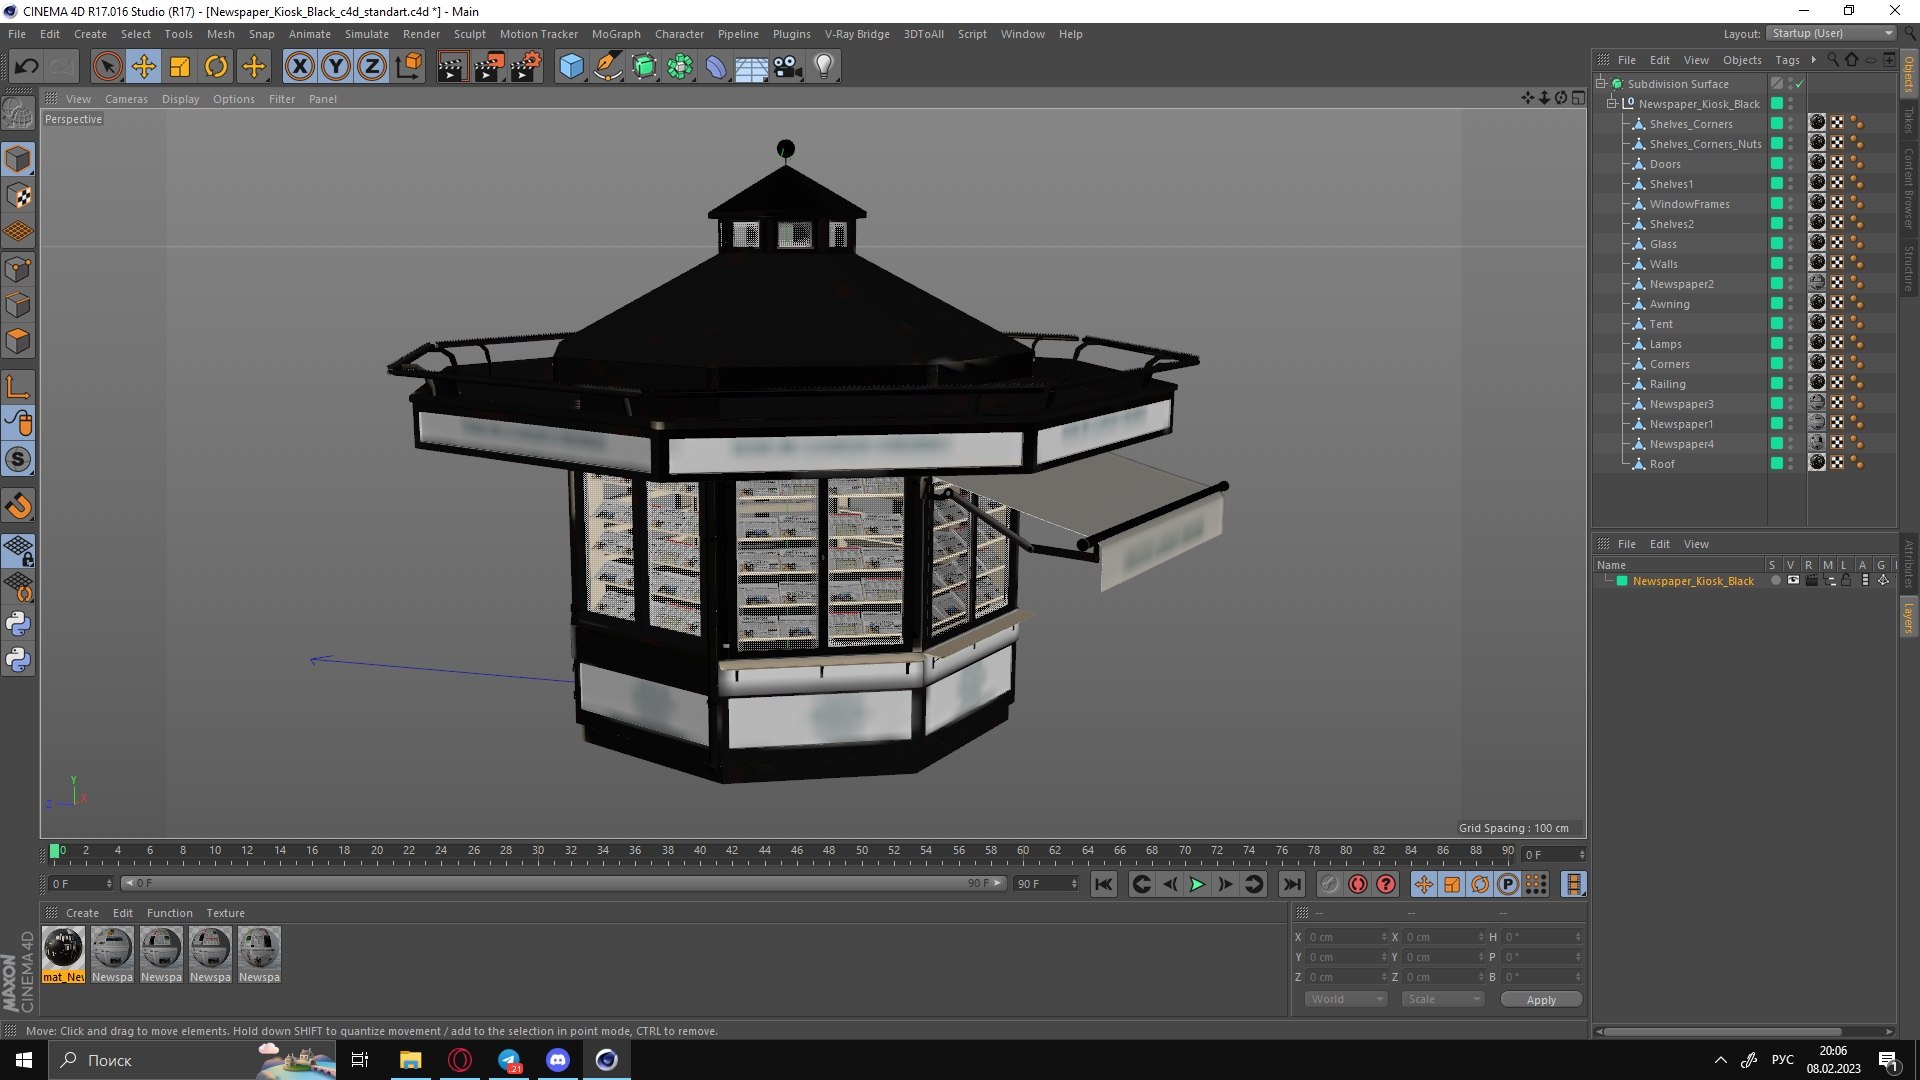1920x1080 pixels.
Task: Go to end of animation
Action: tap(1292, 885)
